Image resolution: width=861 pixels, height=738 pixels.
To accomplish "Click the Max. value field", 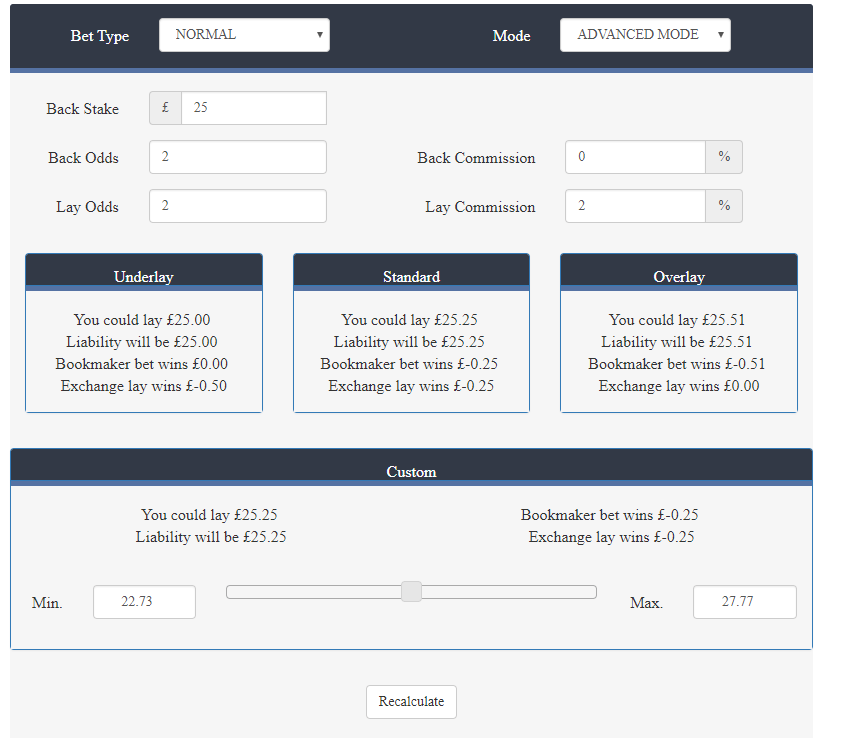I will [x=745, y=602].
